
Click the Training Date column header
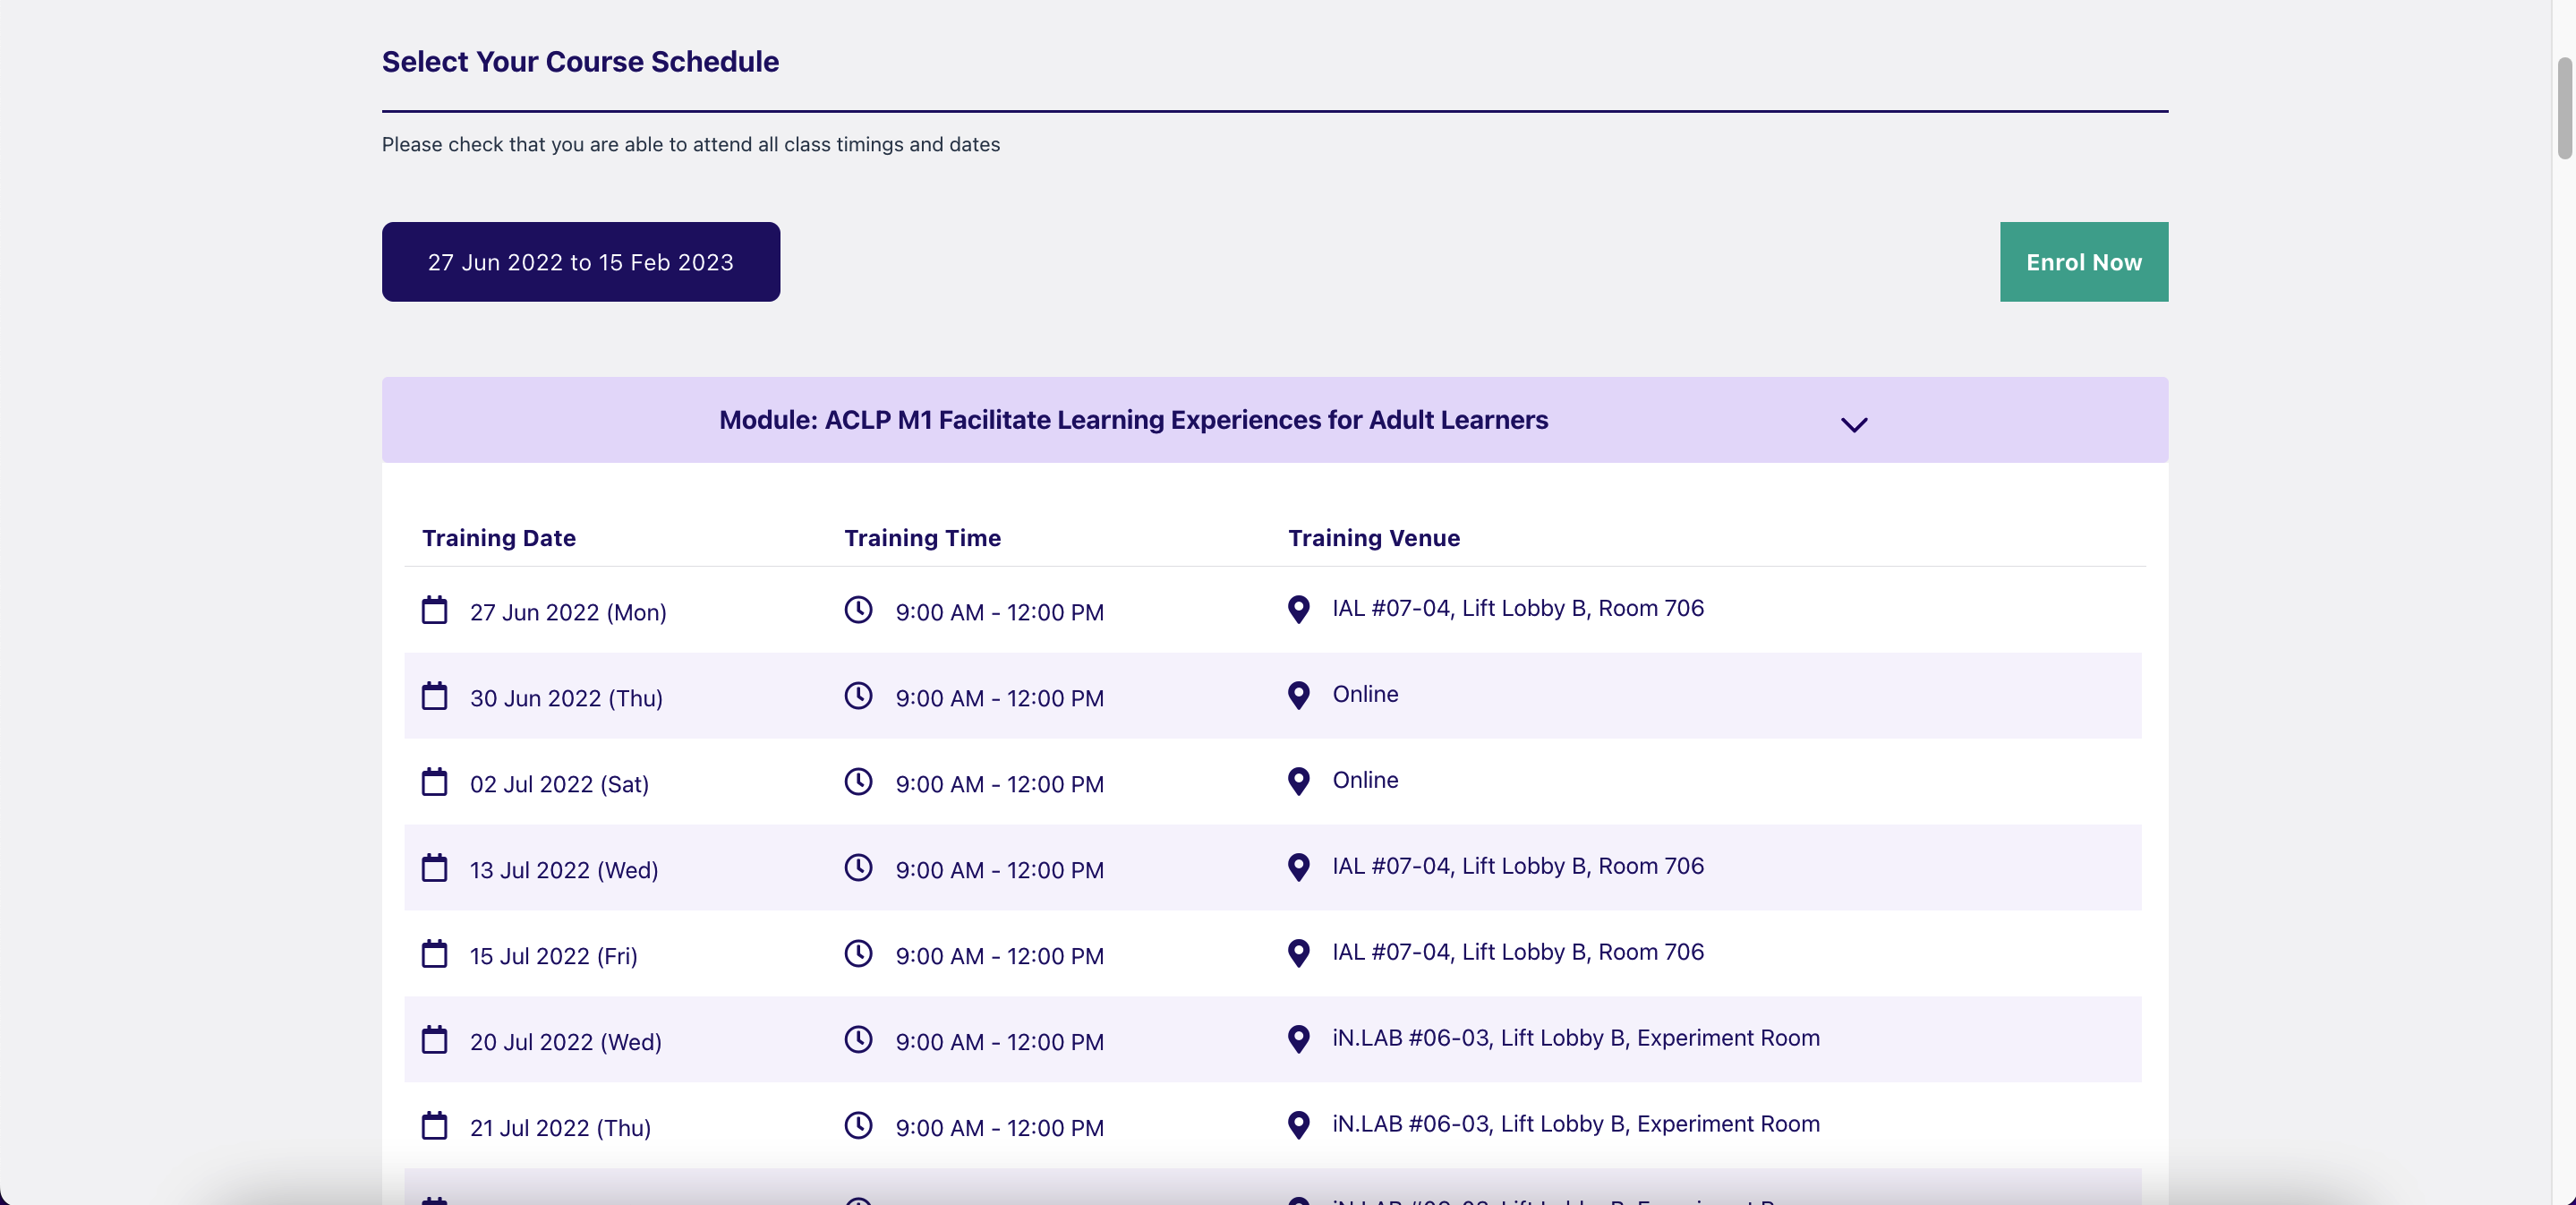(498, 538)
